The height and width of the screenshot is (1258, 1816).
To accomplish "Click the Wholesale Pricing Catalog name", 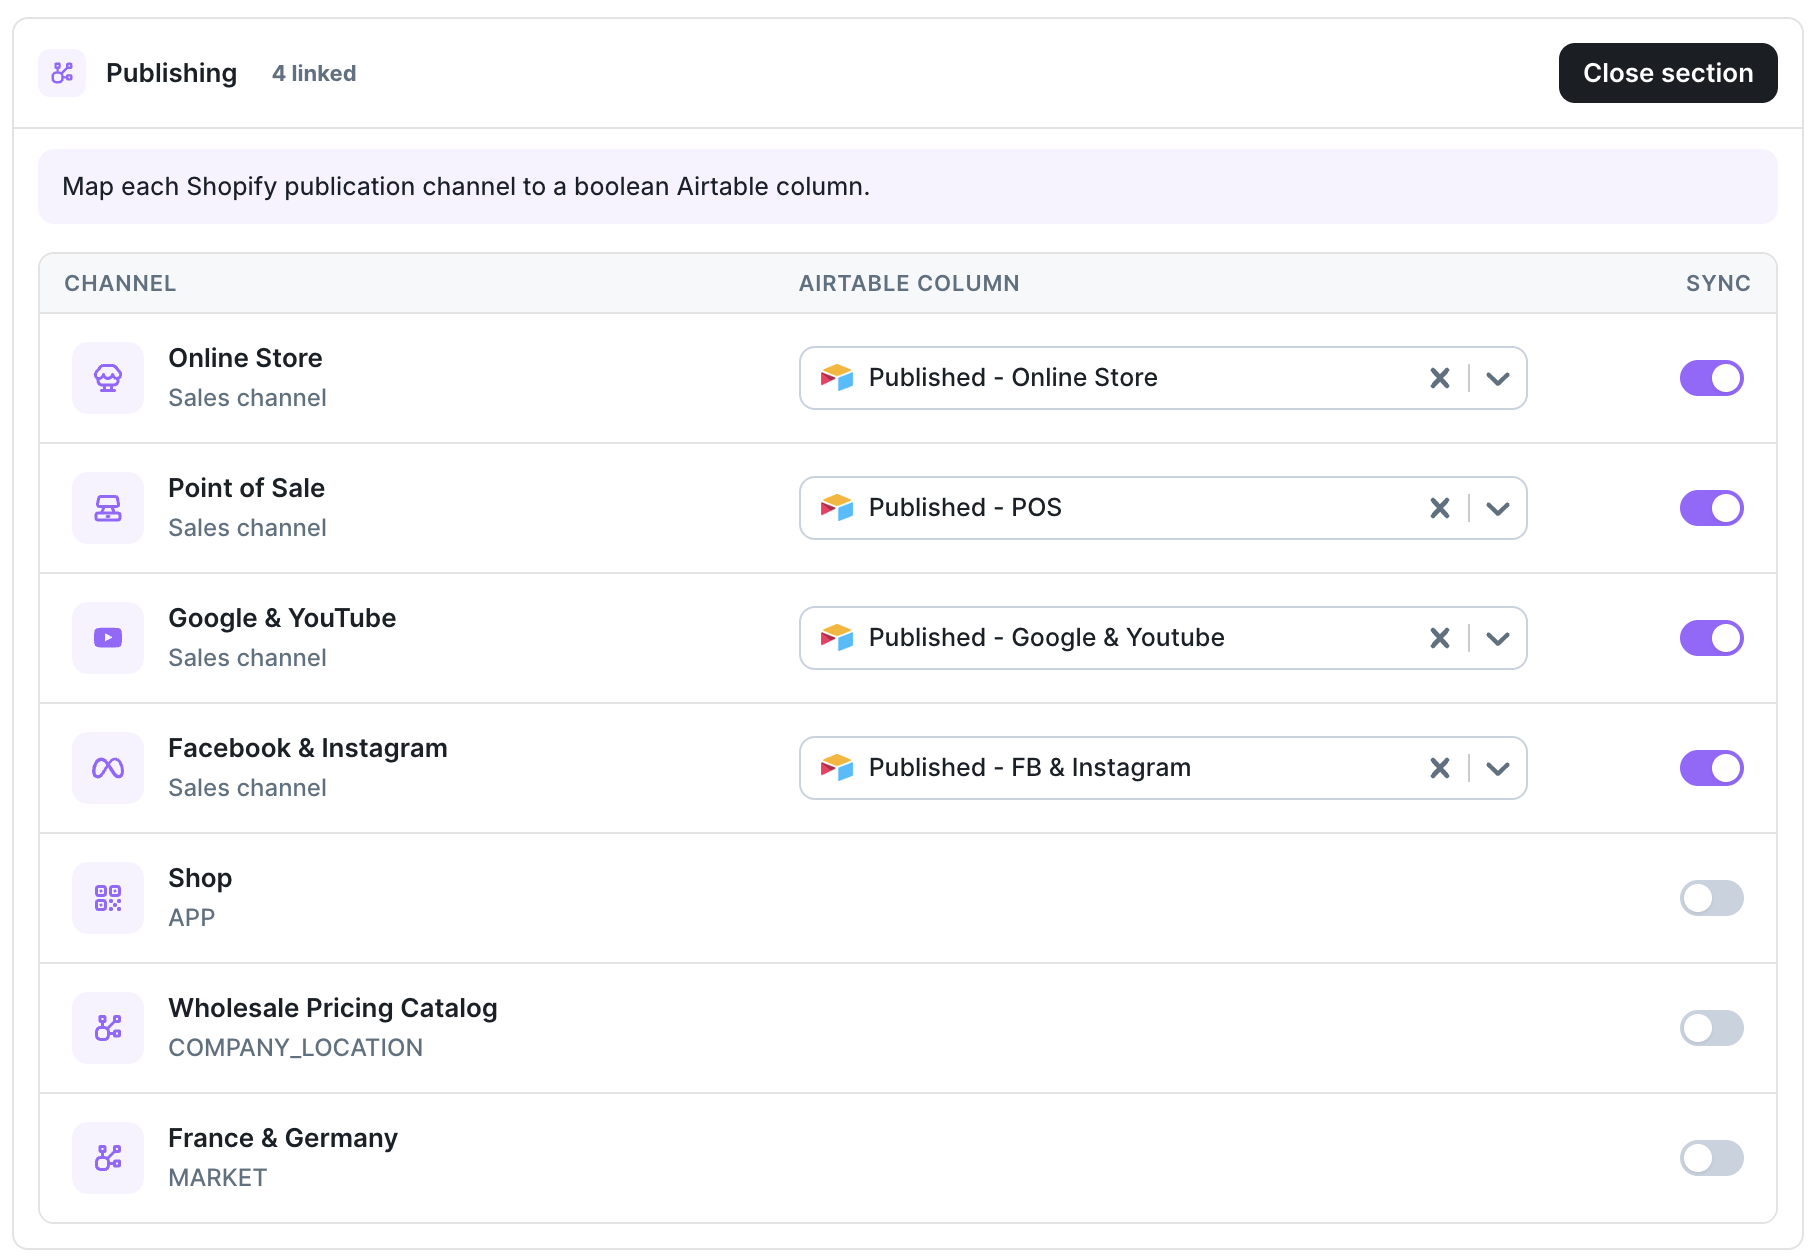I will click(x=332, y=1008).
